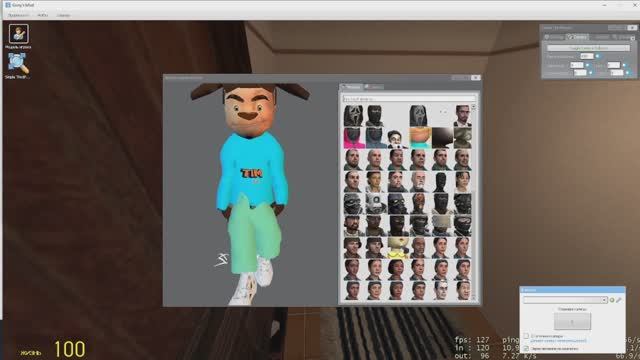640x360 pixels.
Task: Select the checkmark tab in top-right panel
Action: click(577, 37)
